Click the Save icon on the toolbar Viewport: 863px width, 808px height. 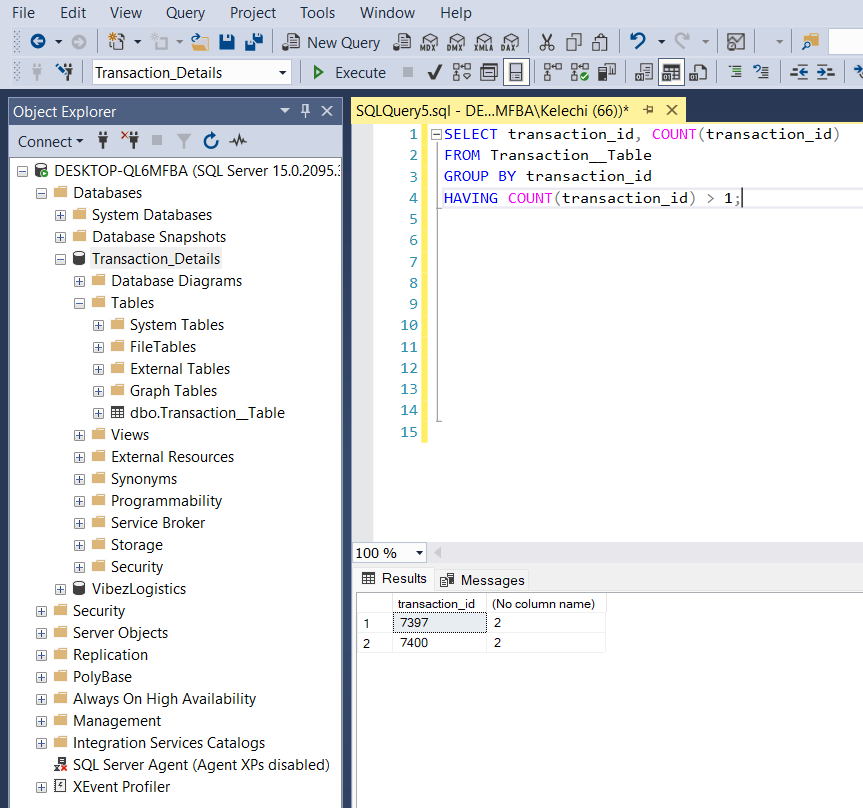coord(227,44)
